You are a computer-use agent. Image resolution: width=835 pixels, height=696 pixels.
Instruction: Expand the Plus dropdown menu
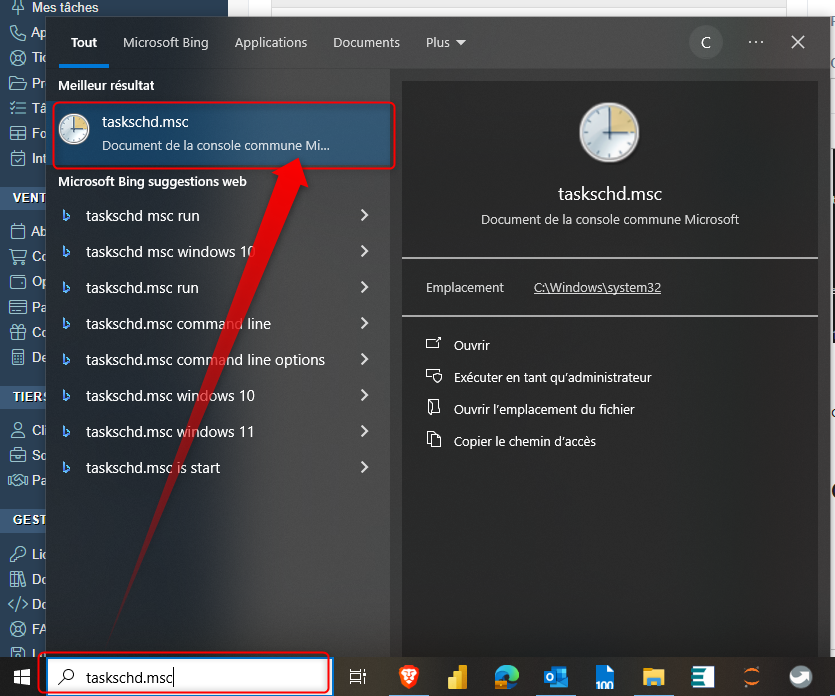446,43
